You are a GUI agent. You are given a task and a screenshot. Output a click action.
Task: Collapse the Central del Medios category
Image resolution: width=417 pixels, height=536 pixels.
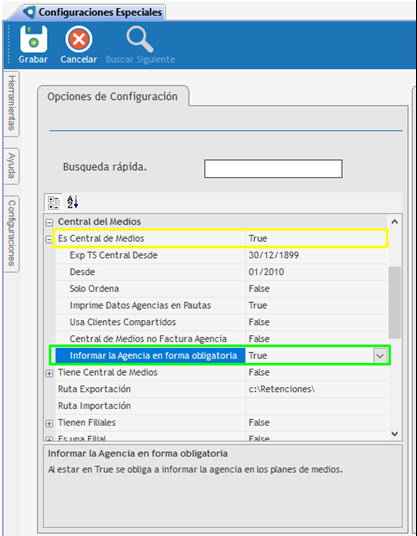50,223
